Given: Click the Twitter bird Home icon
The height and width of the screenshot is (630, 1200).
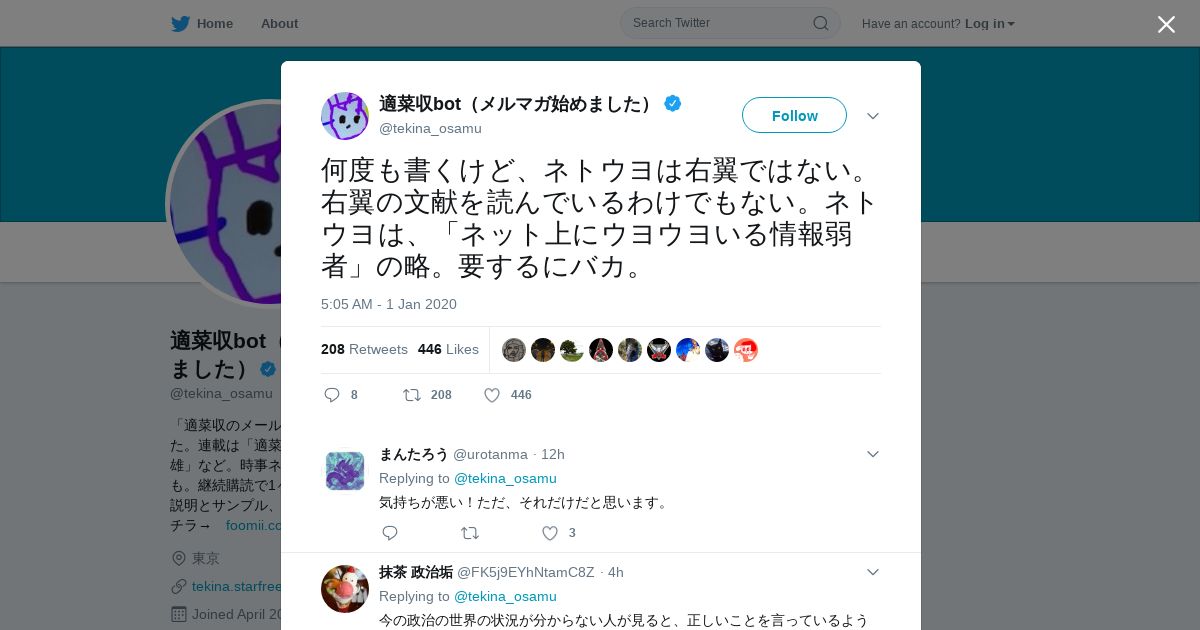Looking at the screenshot, I should click(180, 23).
